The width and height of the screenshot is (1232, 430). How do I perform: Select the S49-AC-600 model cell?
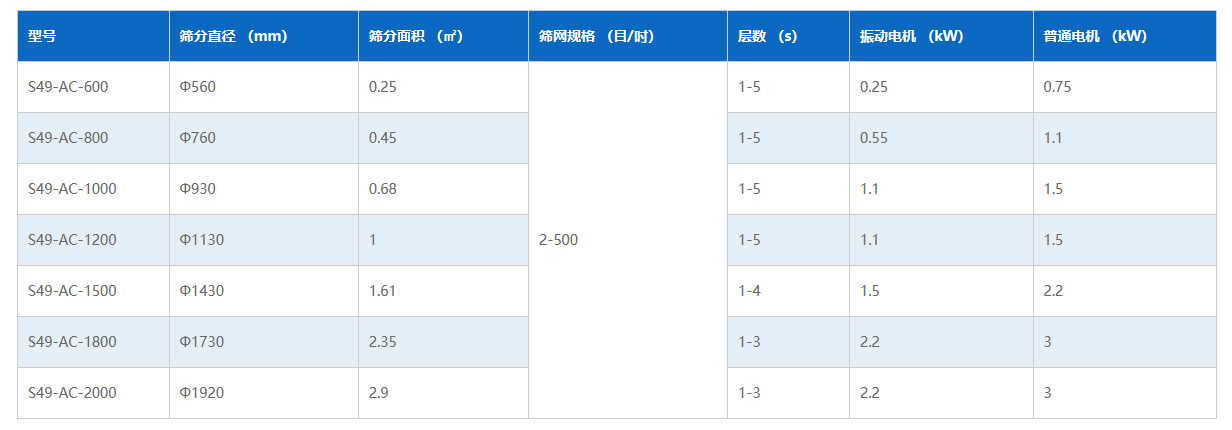click(68, 87)
